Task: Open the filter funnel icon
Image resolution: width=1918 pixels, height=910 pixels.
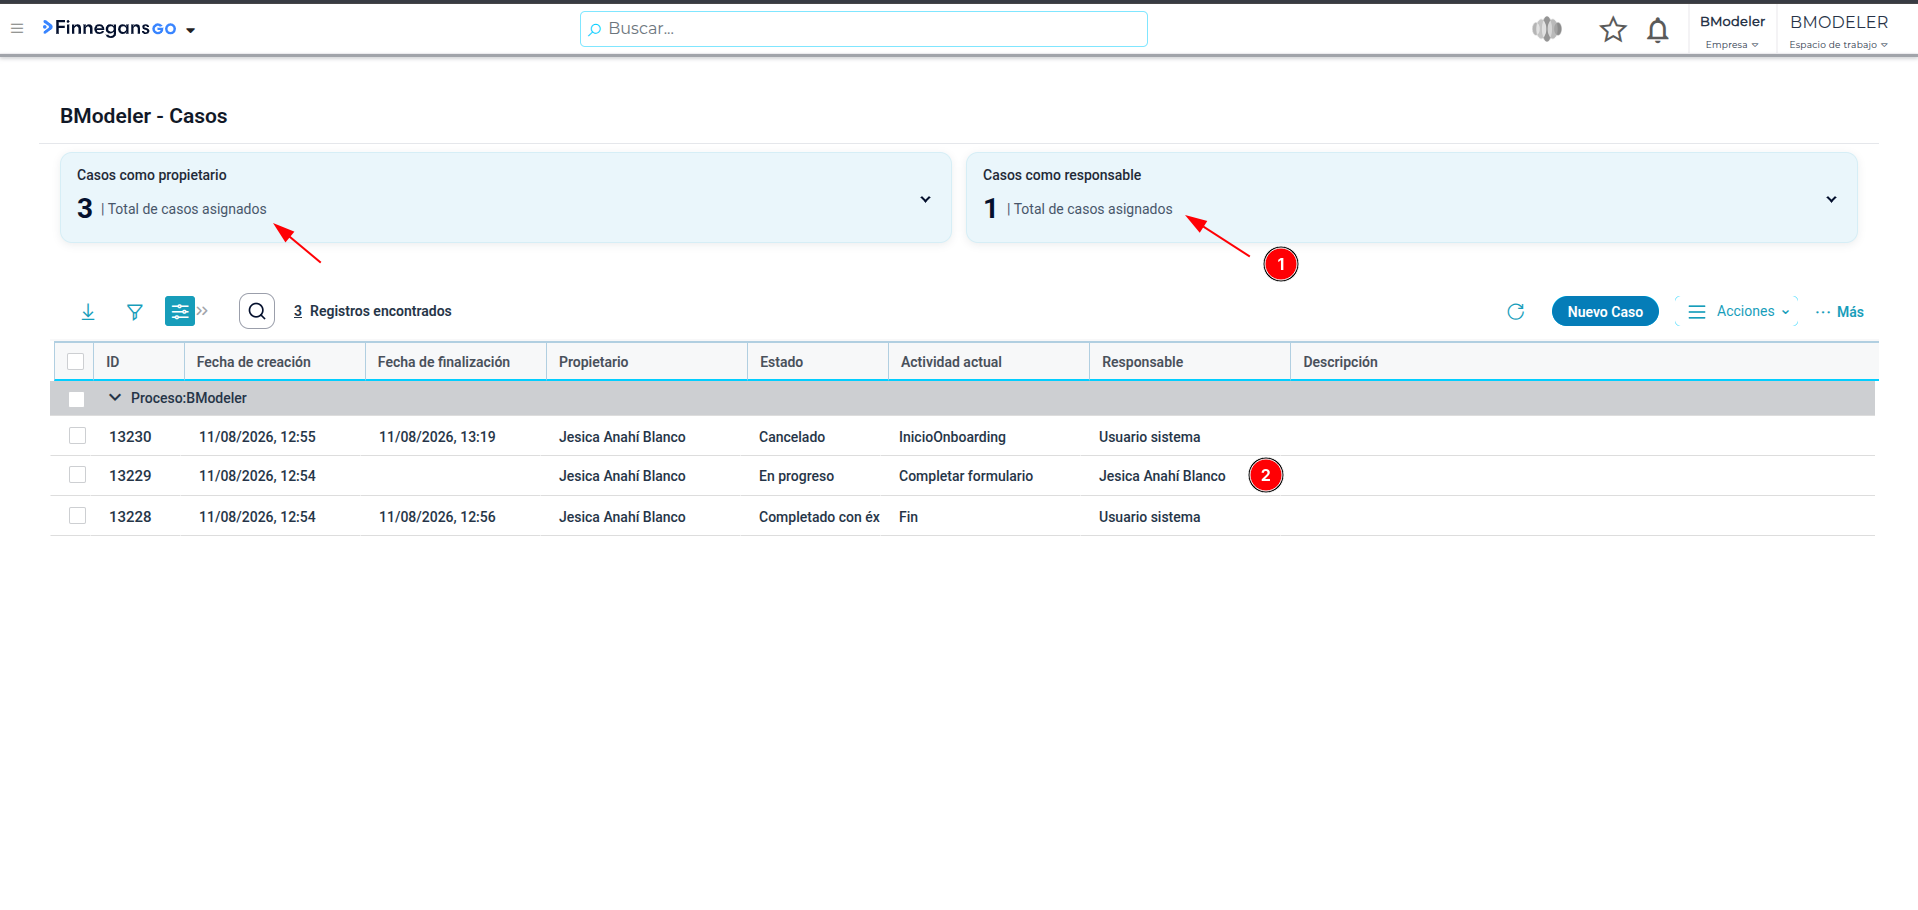Action: click(135, 312)
